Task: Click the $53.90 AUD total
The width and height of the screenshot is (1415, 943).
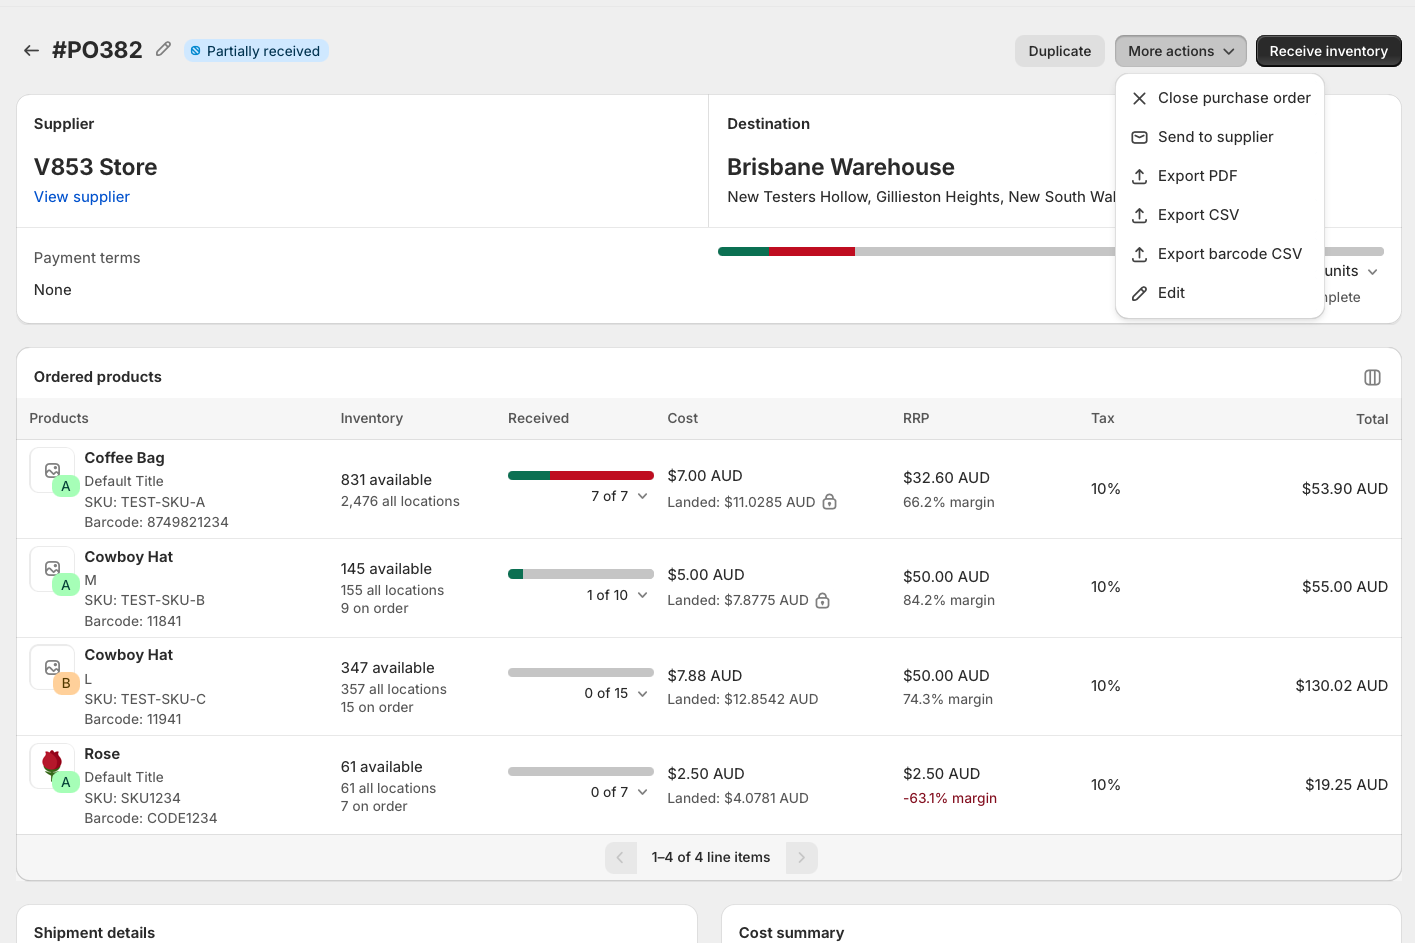Action: [1345, 489]
